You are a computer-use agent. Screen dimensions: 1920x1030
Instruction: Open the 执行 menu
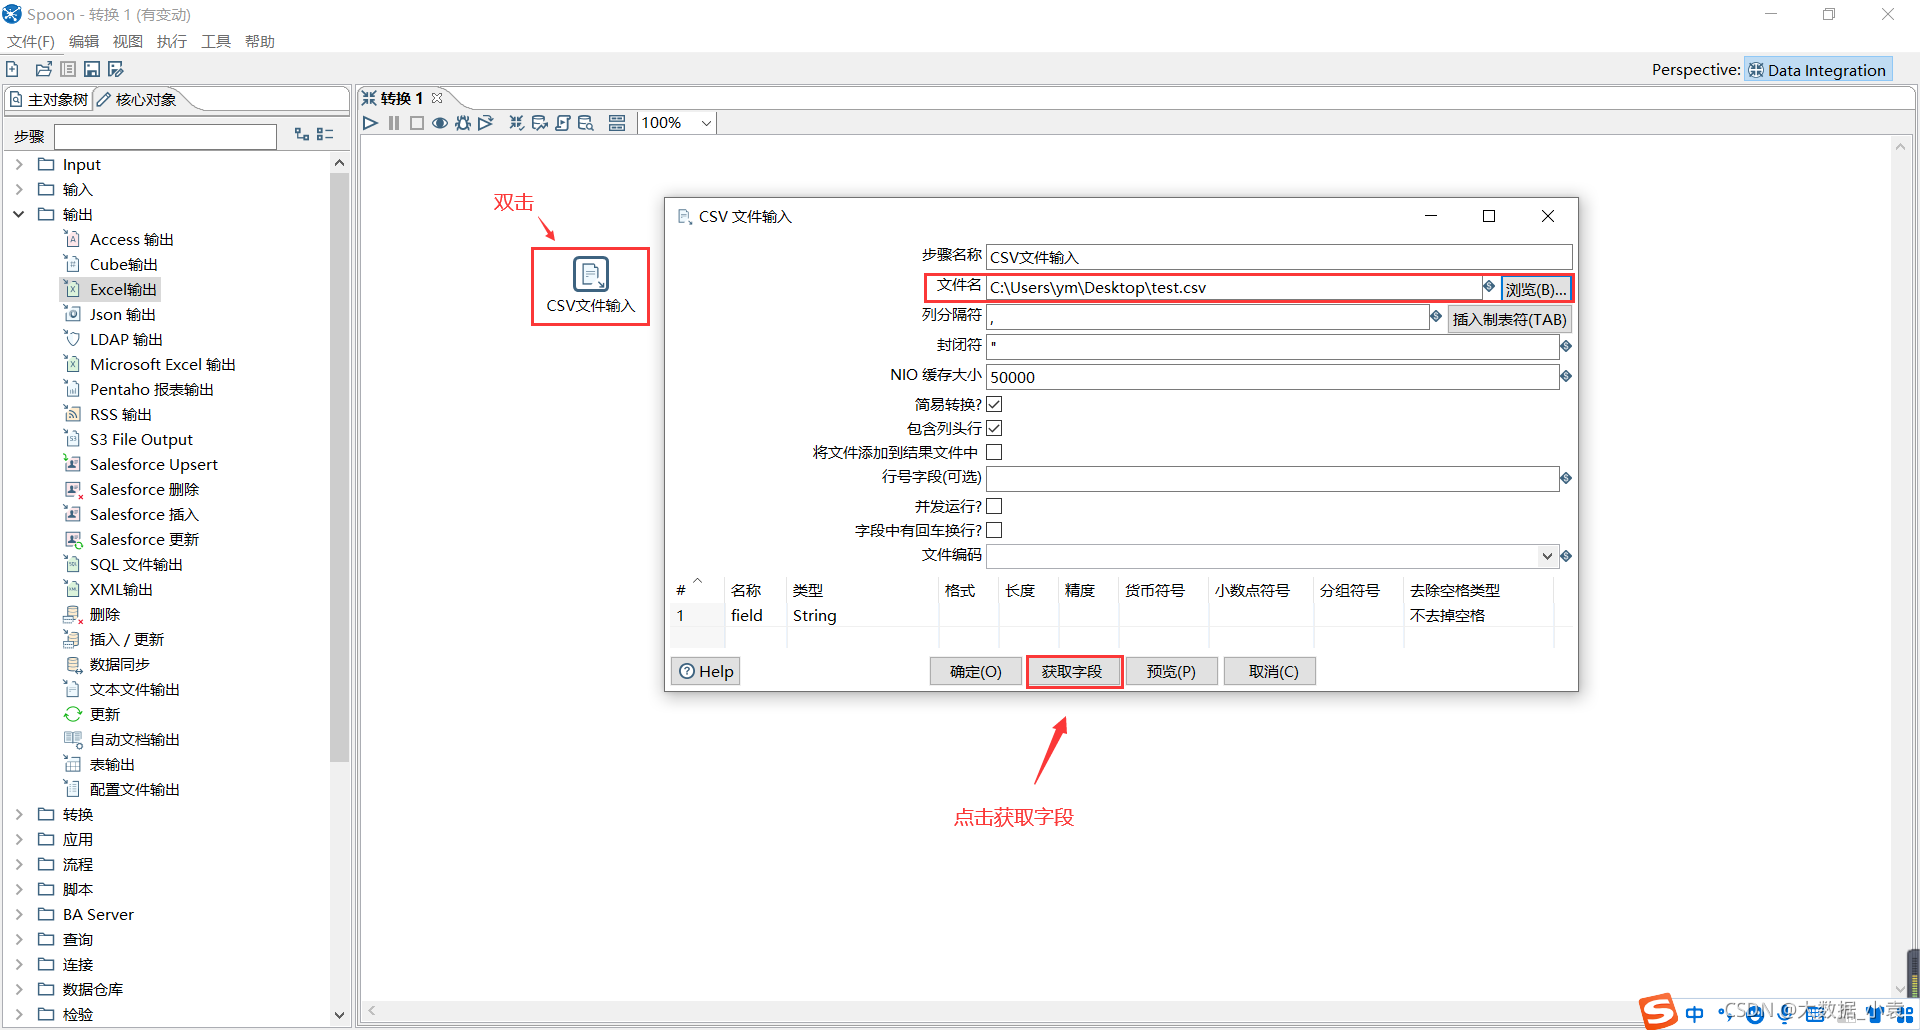click(172, 41)
